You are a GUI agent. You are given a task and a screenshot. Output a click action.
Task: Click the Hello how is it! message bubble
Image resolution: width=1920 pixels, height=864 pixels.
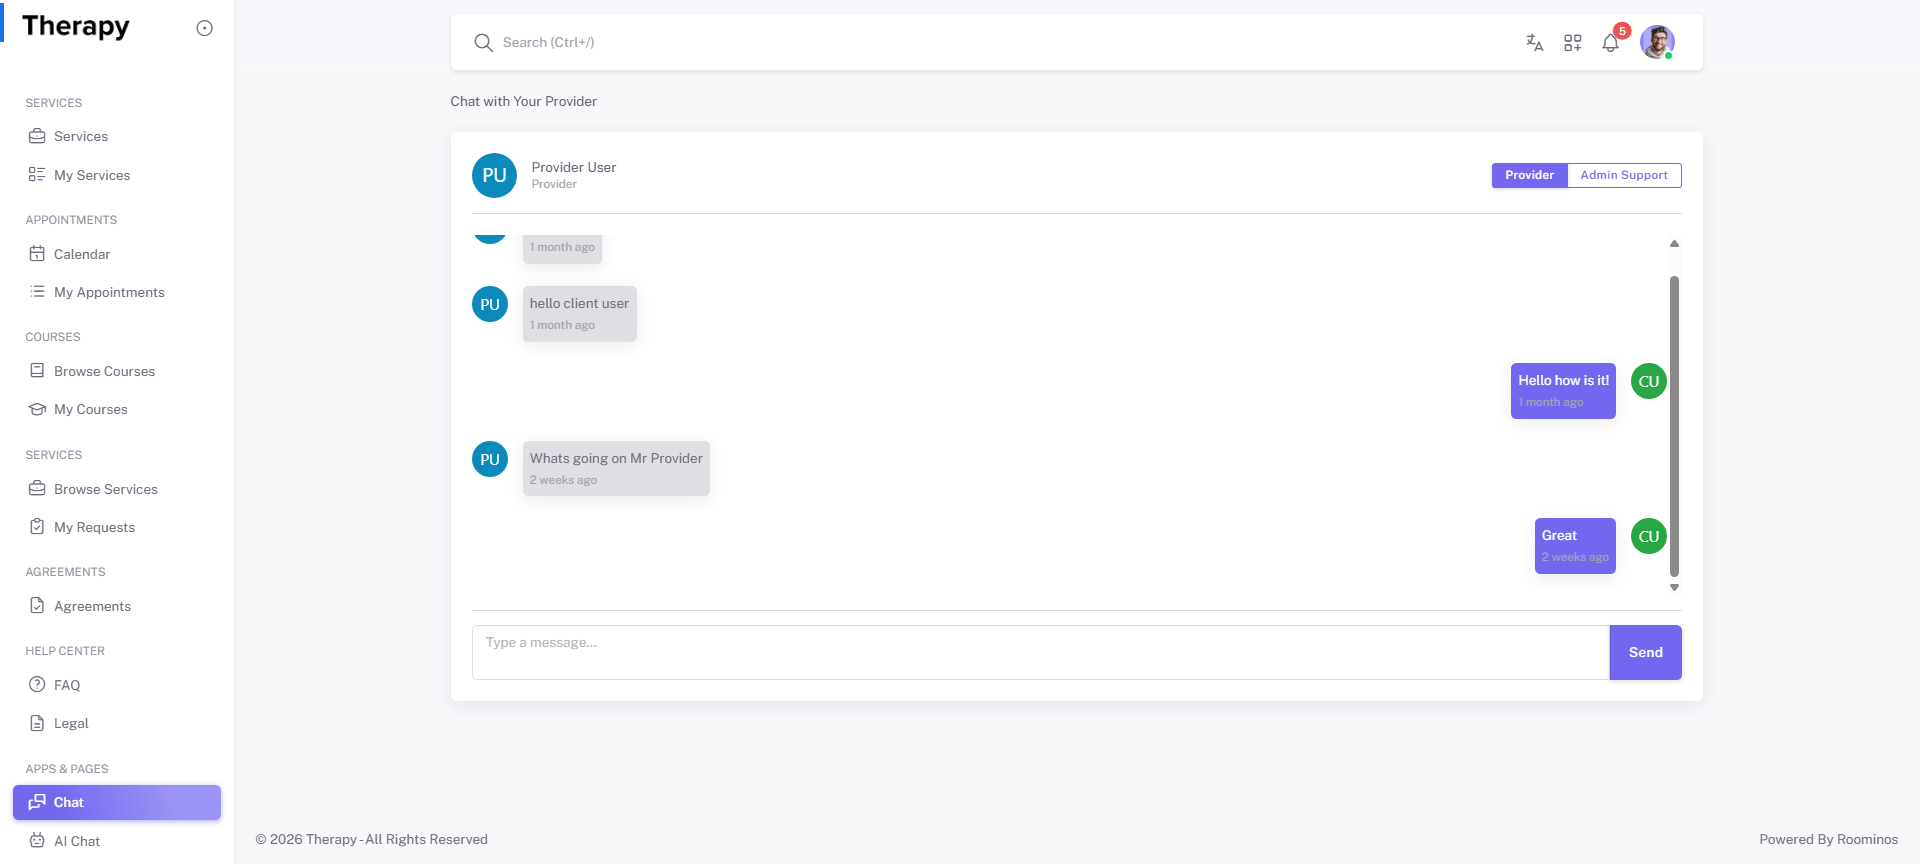point(1563,391)
